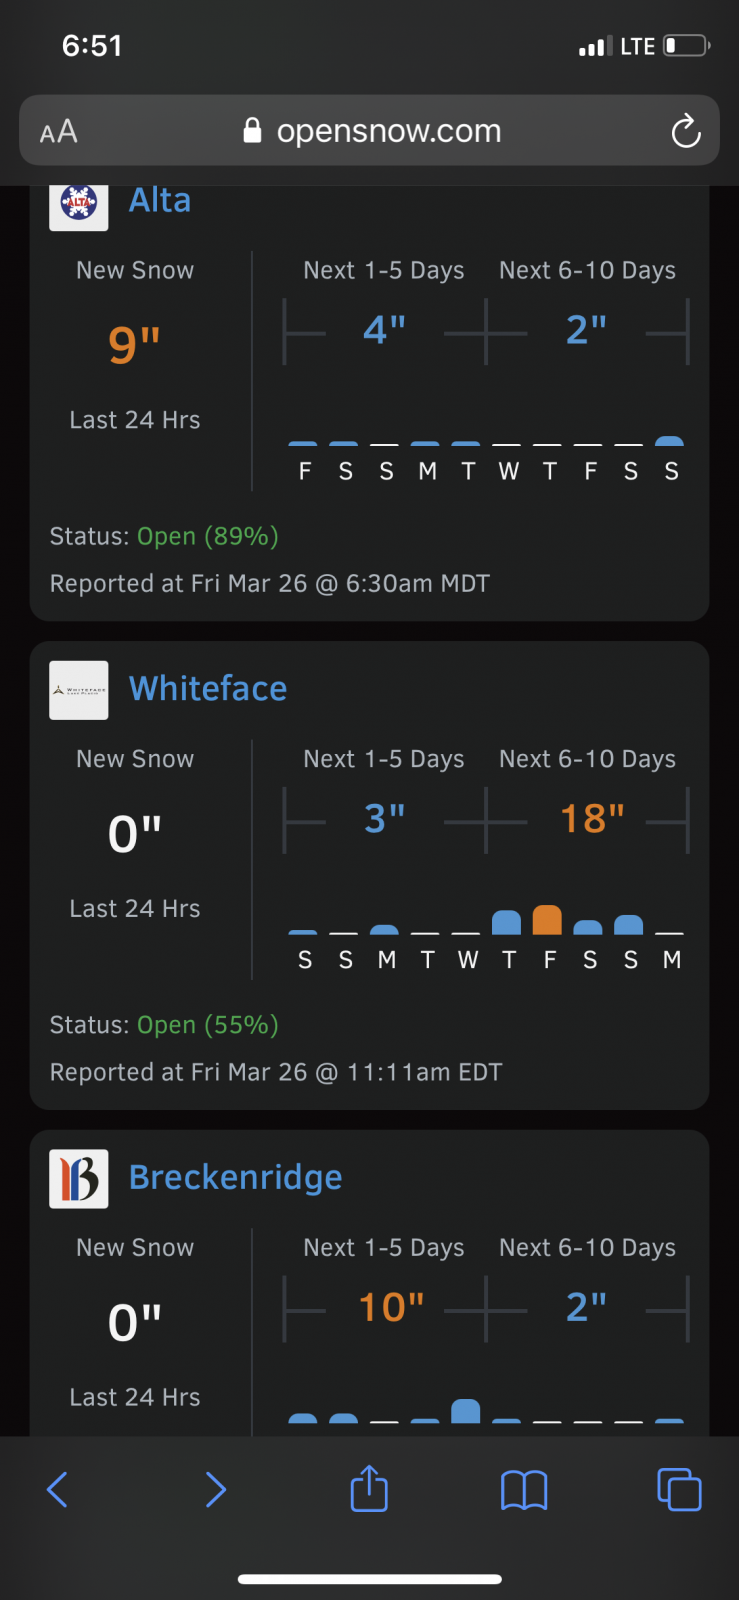Tap the orange Friday snow bar for Whiteface
This screenshot has height=1600, width=739.
pos(548,918)
